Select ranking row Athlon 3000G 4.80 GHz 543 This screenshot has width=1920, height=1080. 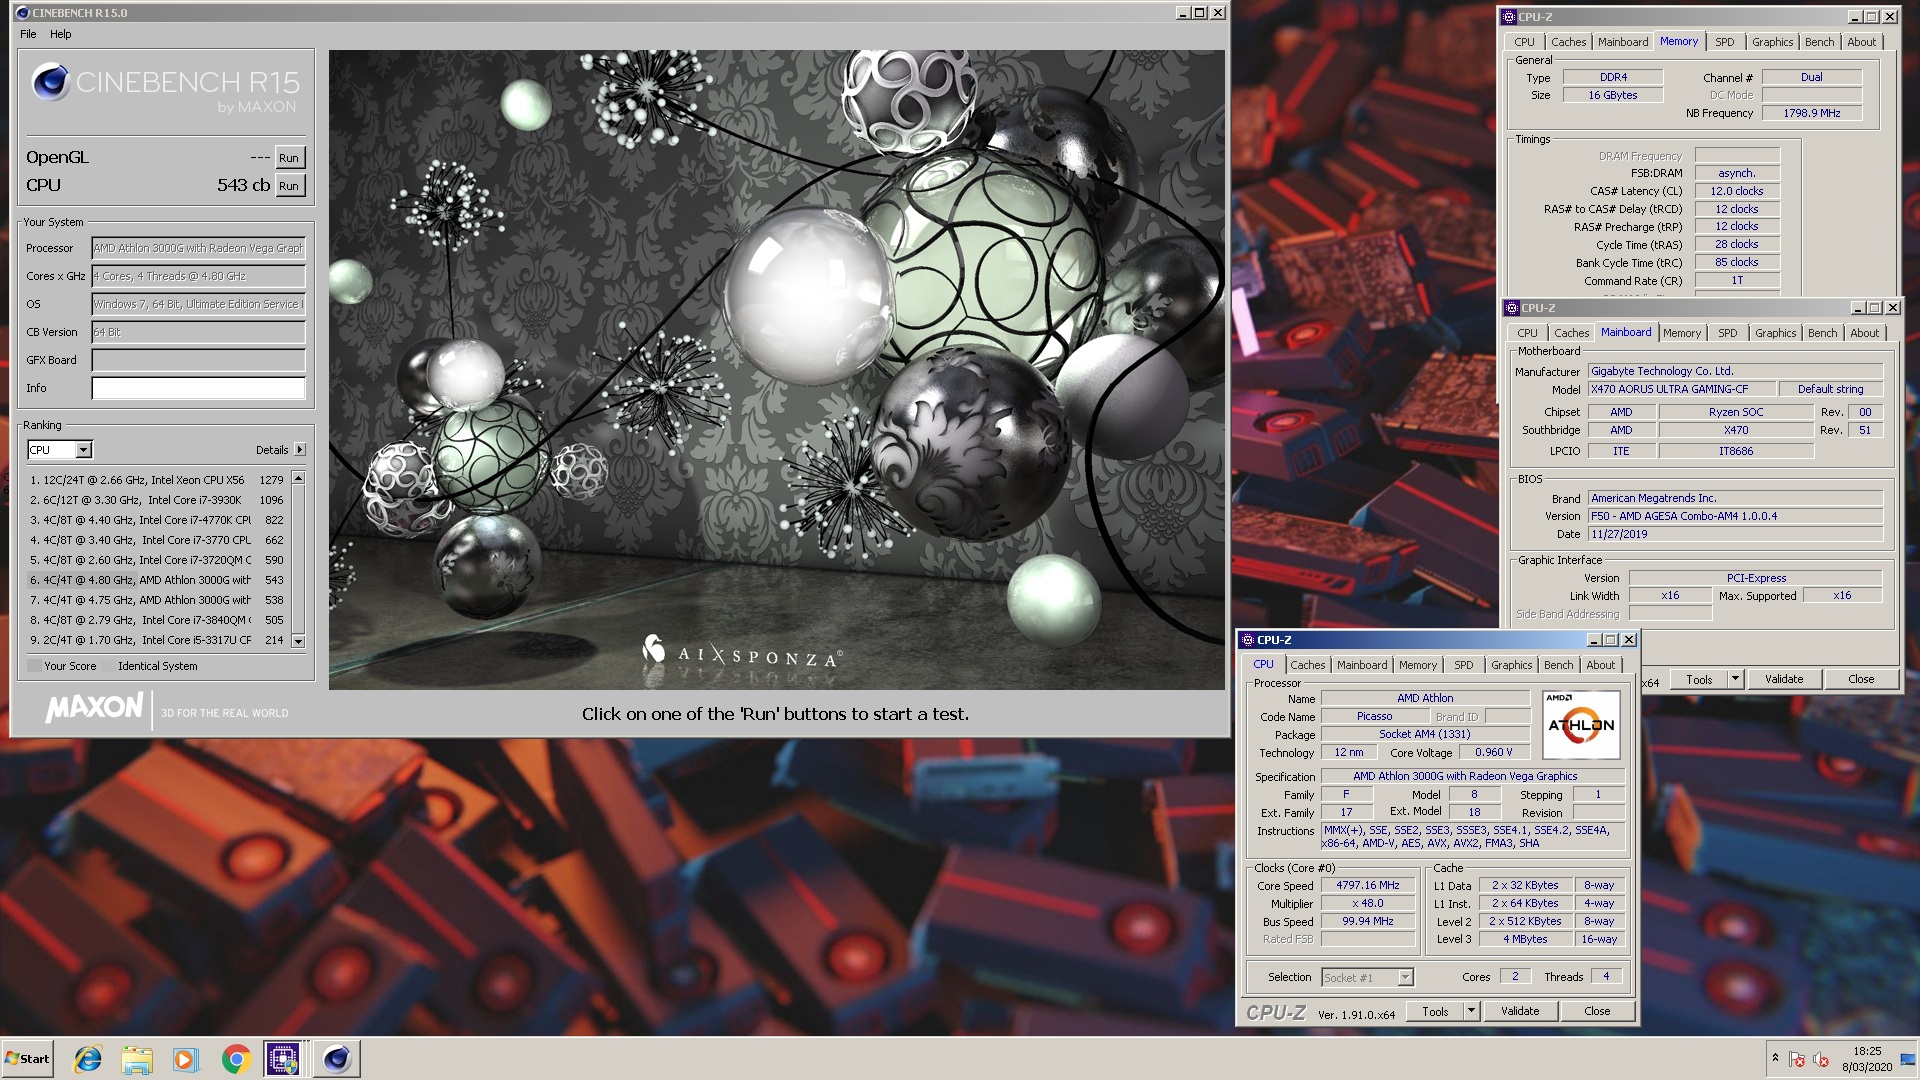(x=157, y=580)
